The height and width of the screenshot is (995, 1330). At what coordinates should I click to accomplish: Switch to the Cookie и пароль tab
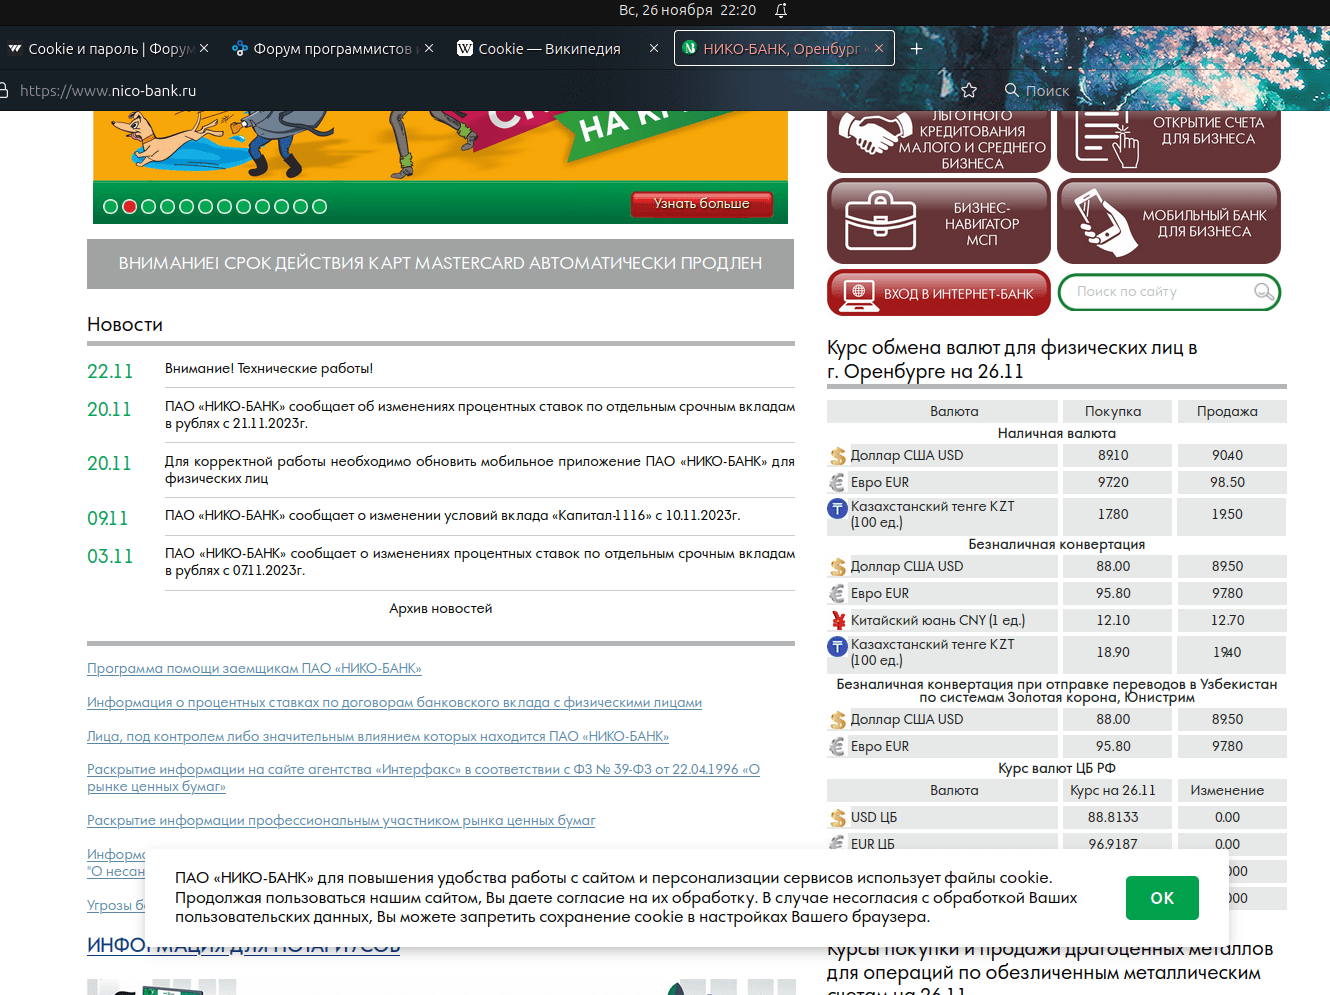coord(100,48)
